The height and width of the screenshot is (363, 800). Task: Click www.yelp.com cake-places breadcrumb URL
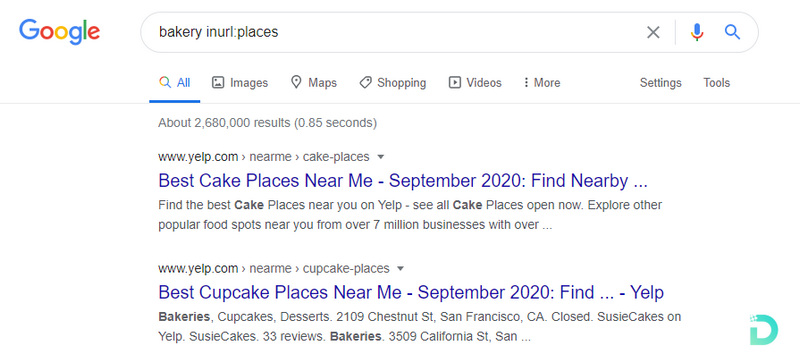(x=264, y=157)
